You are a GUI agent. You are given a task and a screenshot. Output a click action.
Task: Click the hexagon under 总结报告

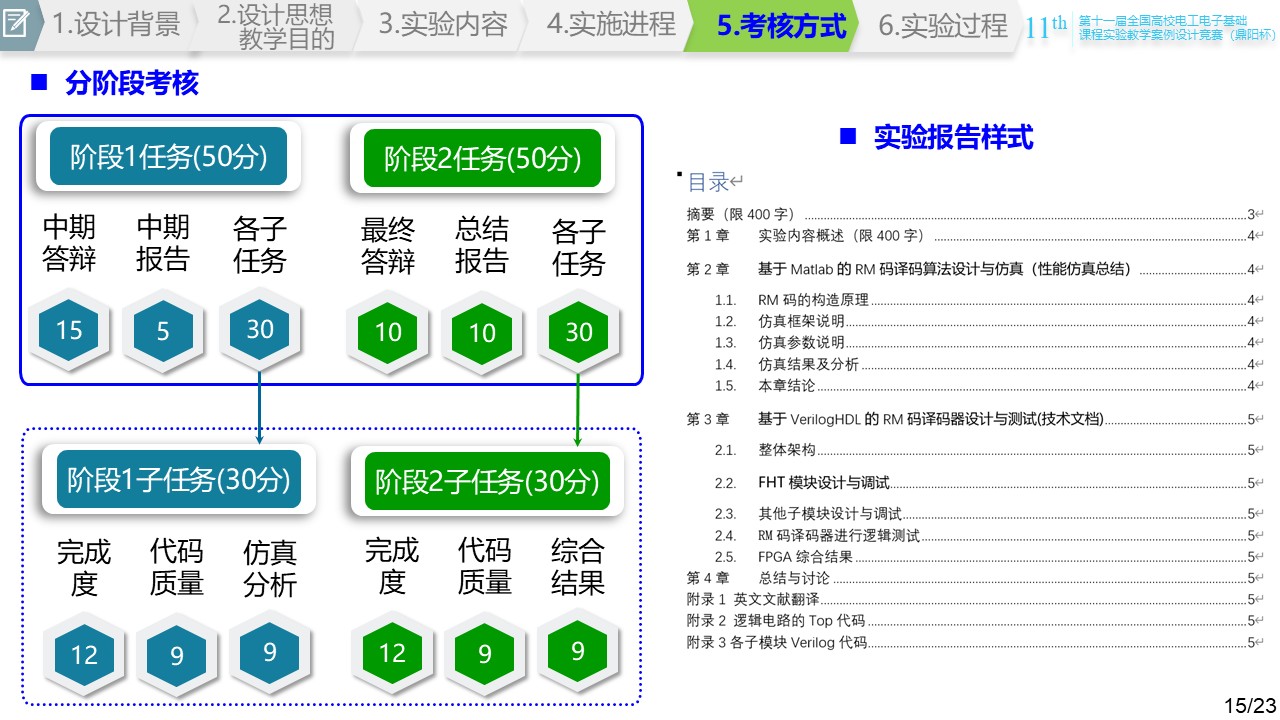[482, 332]
